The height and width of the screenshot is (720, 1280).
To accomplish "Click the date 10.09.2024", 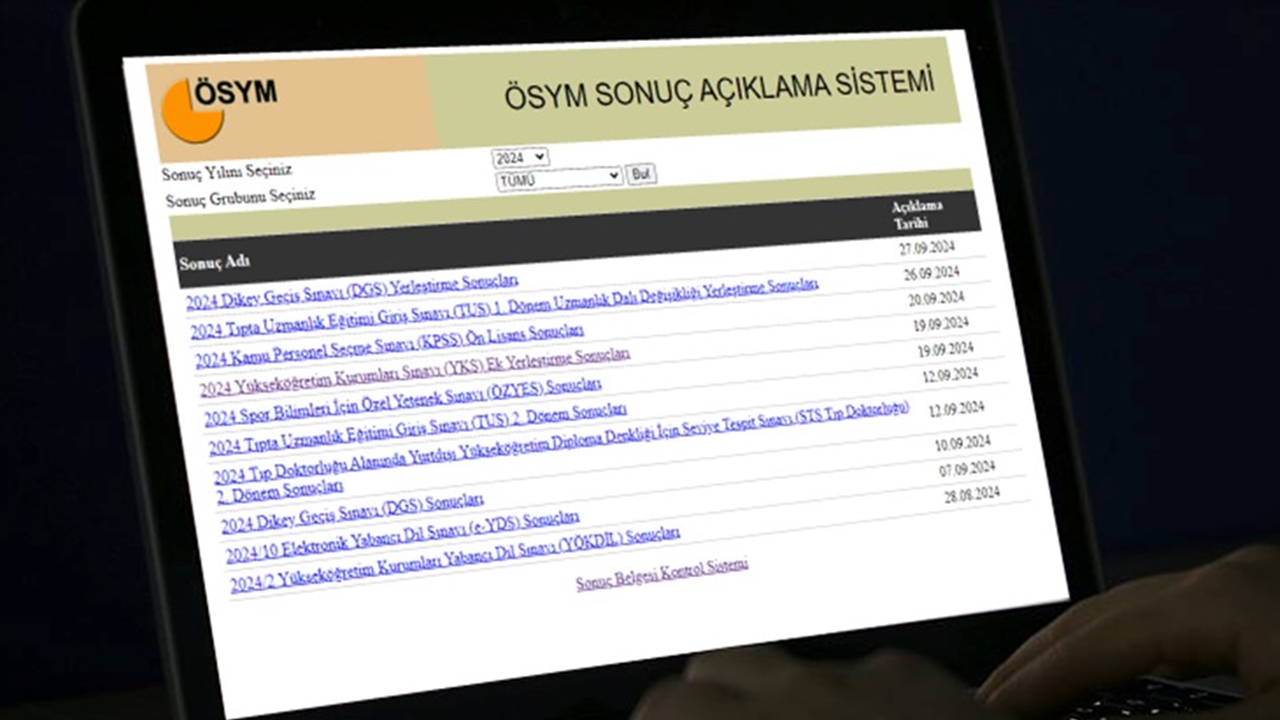I will (962, 444).
